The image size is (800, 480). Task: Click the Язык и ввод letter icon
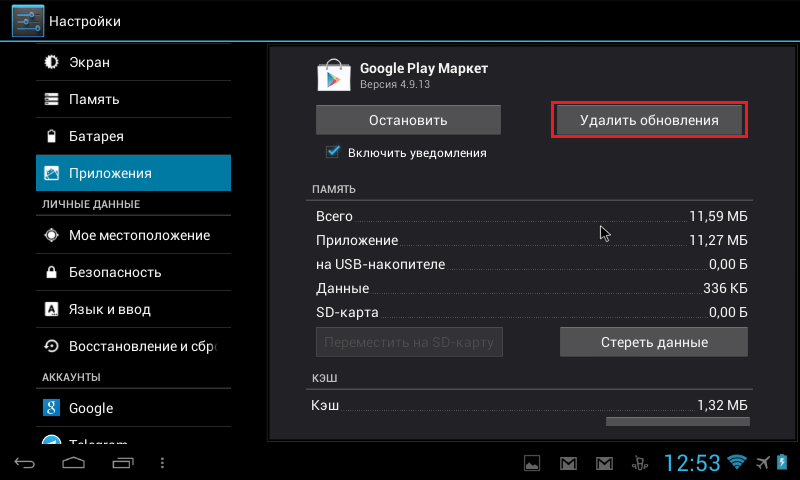point(51,309)
